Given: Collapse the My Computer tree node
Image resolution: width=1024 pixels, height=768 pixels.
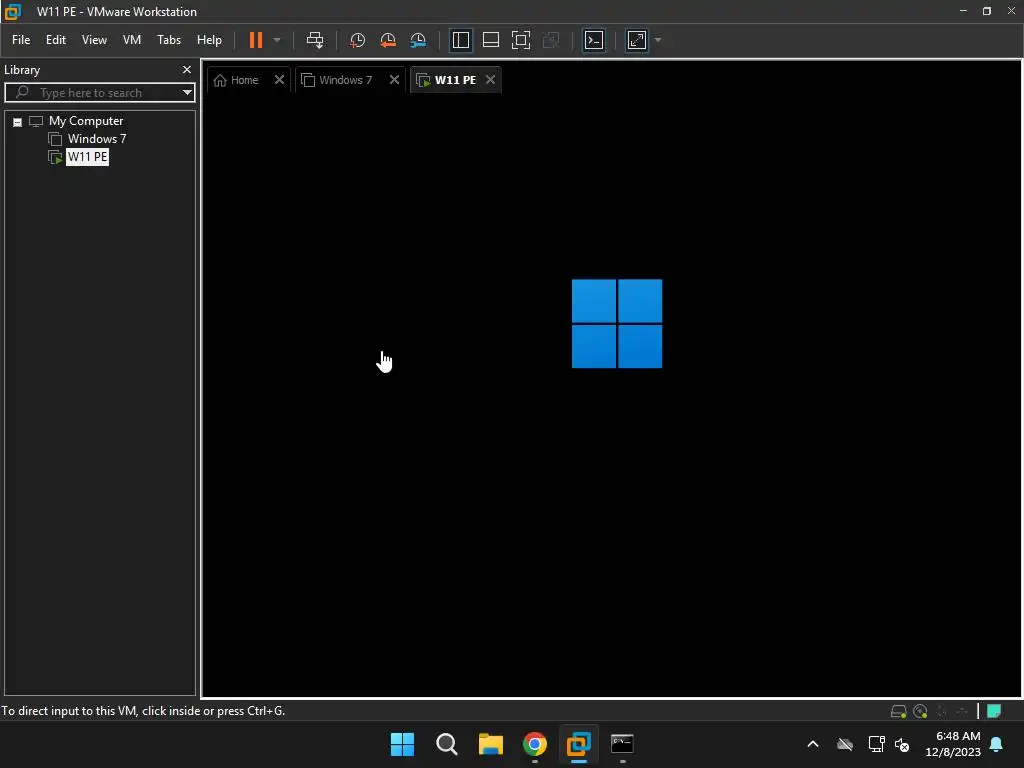Looking at the screenshot, I should pyautogui.click(x=18, y=122).
